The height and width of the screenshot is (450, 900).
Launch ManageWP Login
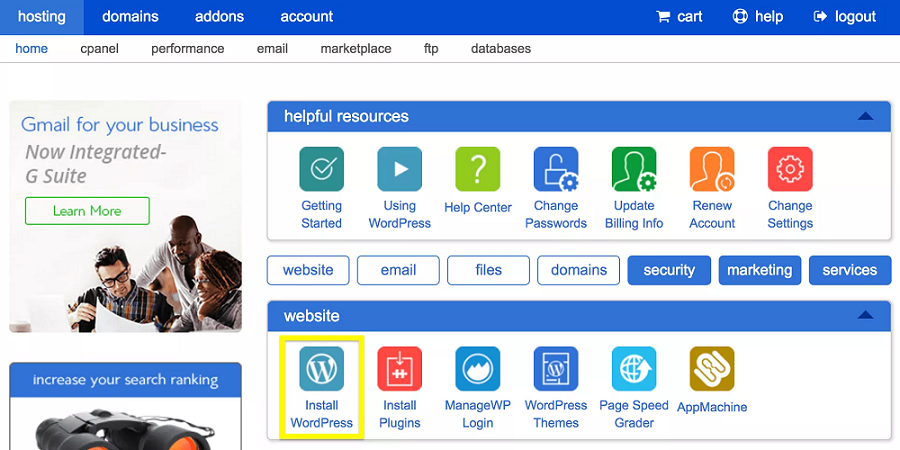tap(478, 369)
